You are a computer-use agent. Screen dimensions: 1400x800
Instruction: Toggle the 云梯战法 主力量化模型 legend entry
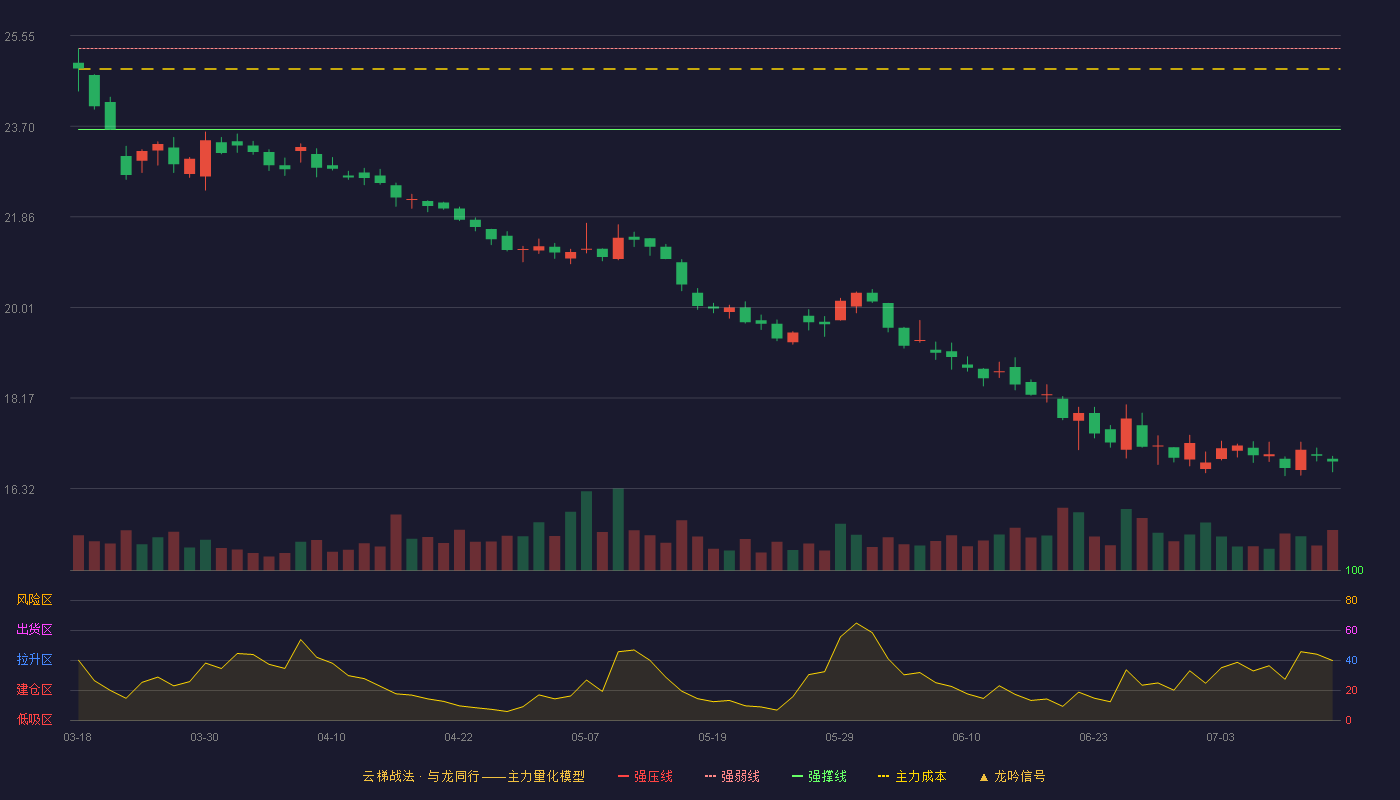tap(474, 776)
